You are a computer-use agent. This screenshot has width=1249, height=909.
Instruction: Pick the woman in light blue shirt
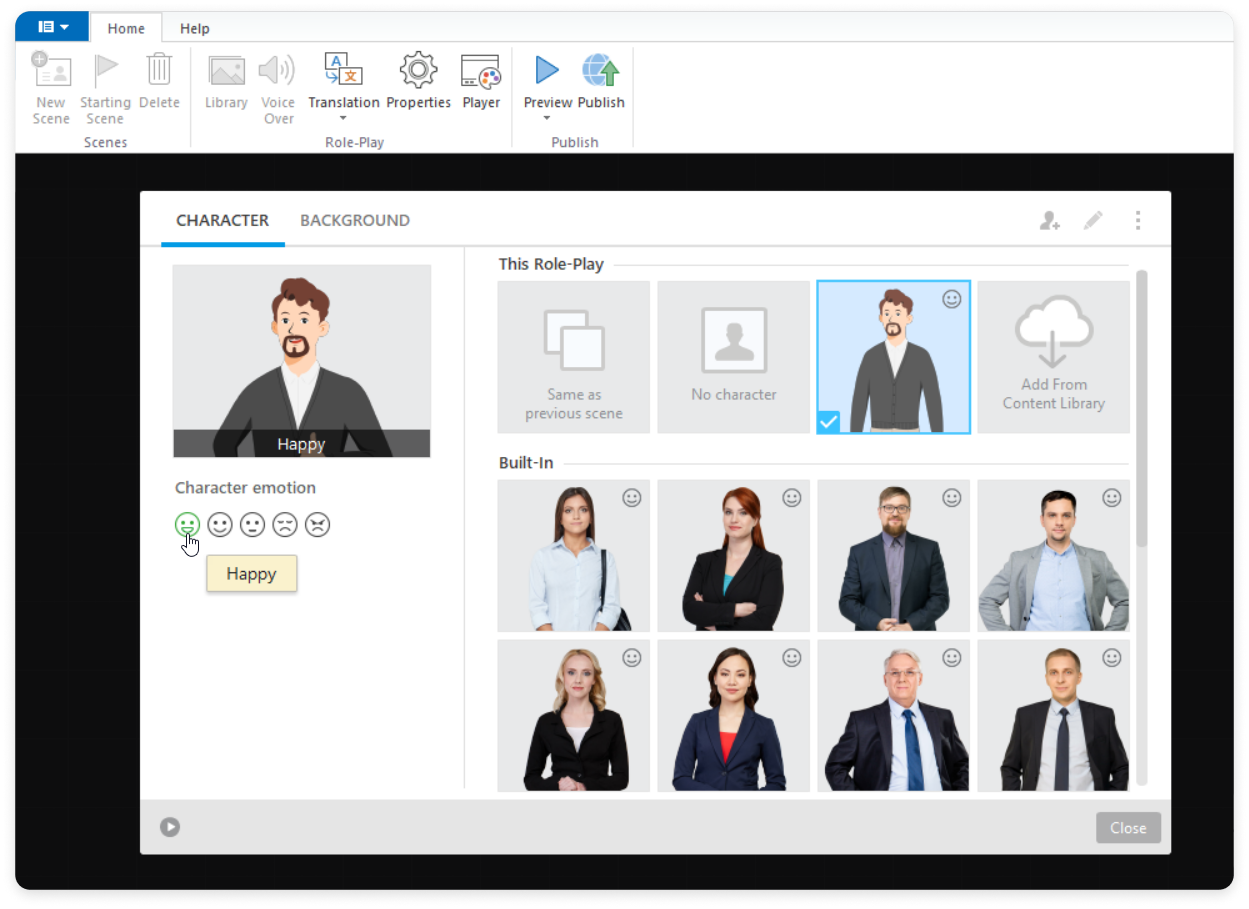click(574, 556)
